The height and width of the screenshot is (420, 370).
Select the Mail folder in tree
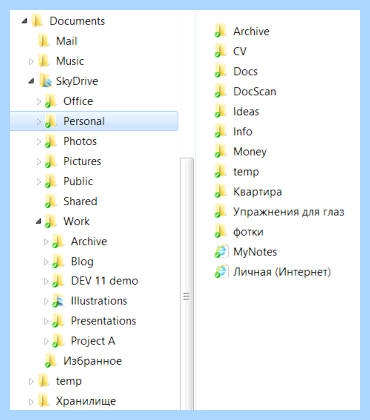(x=67, y=41)
